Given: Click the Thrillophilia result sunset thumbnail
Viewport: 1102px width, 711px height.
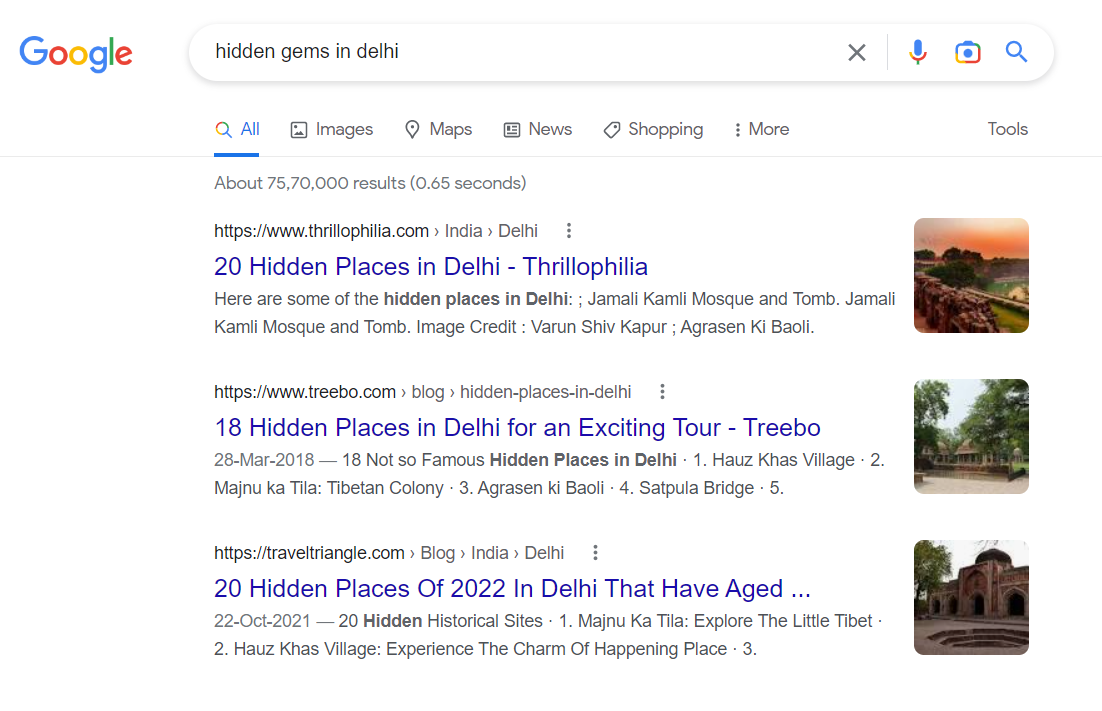Looking at the screenshot, I should [971, 275].
